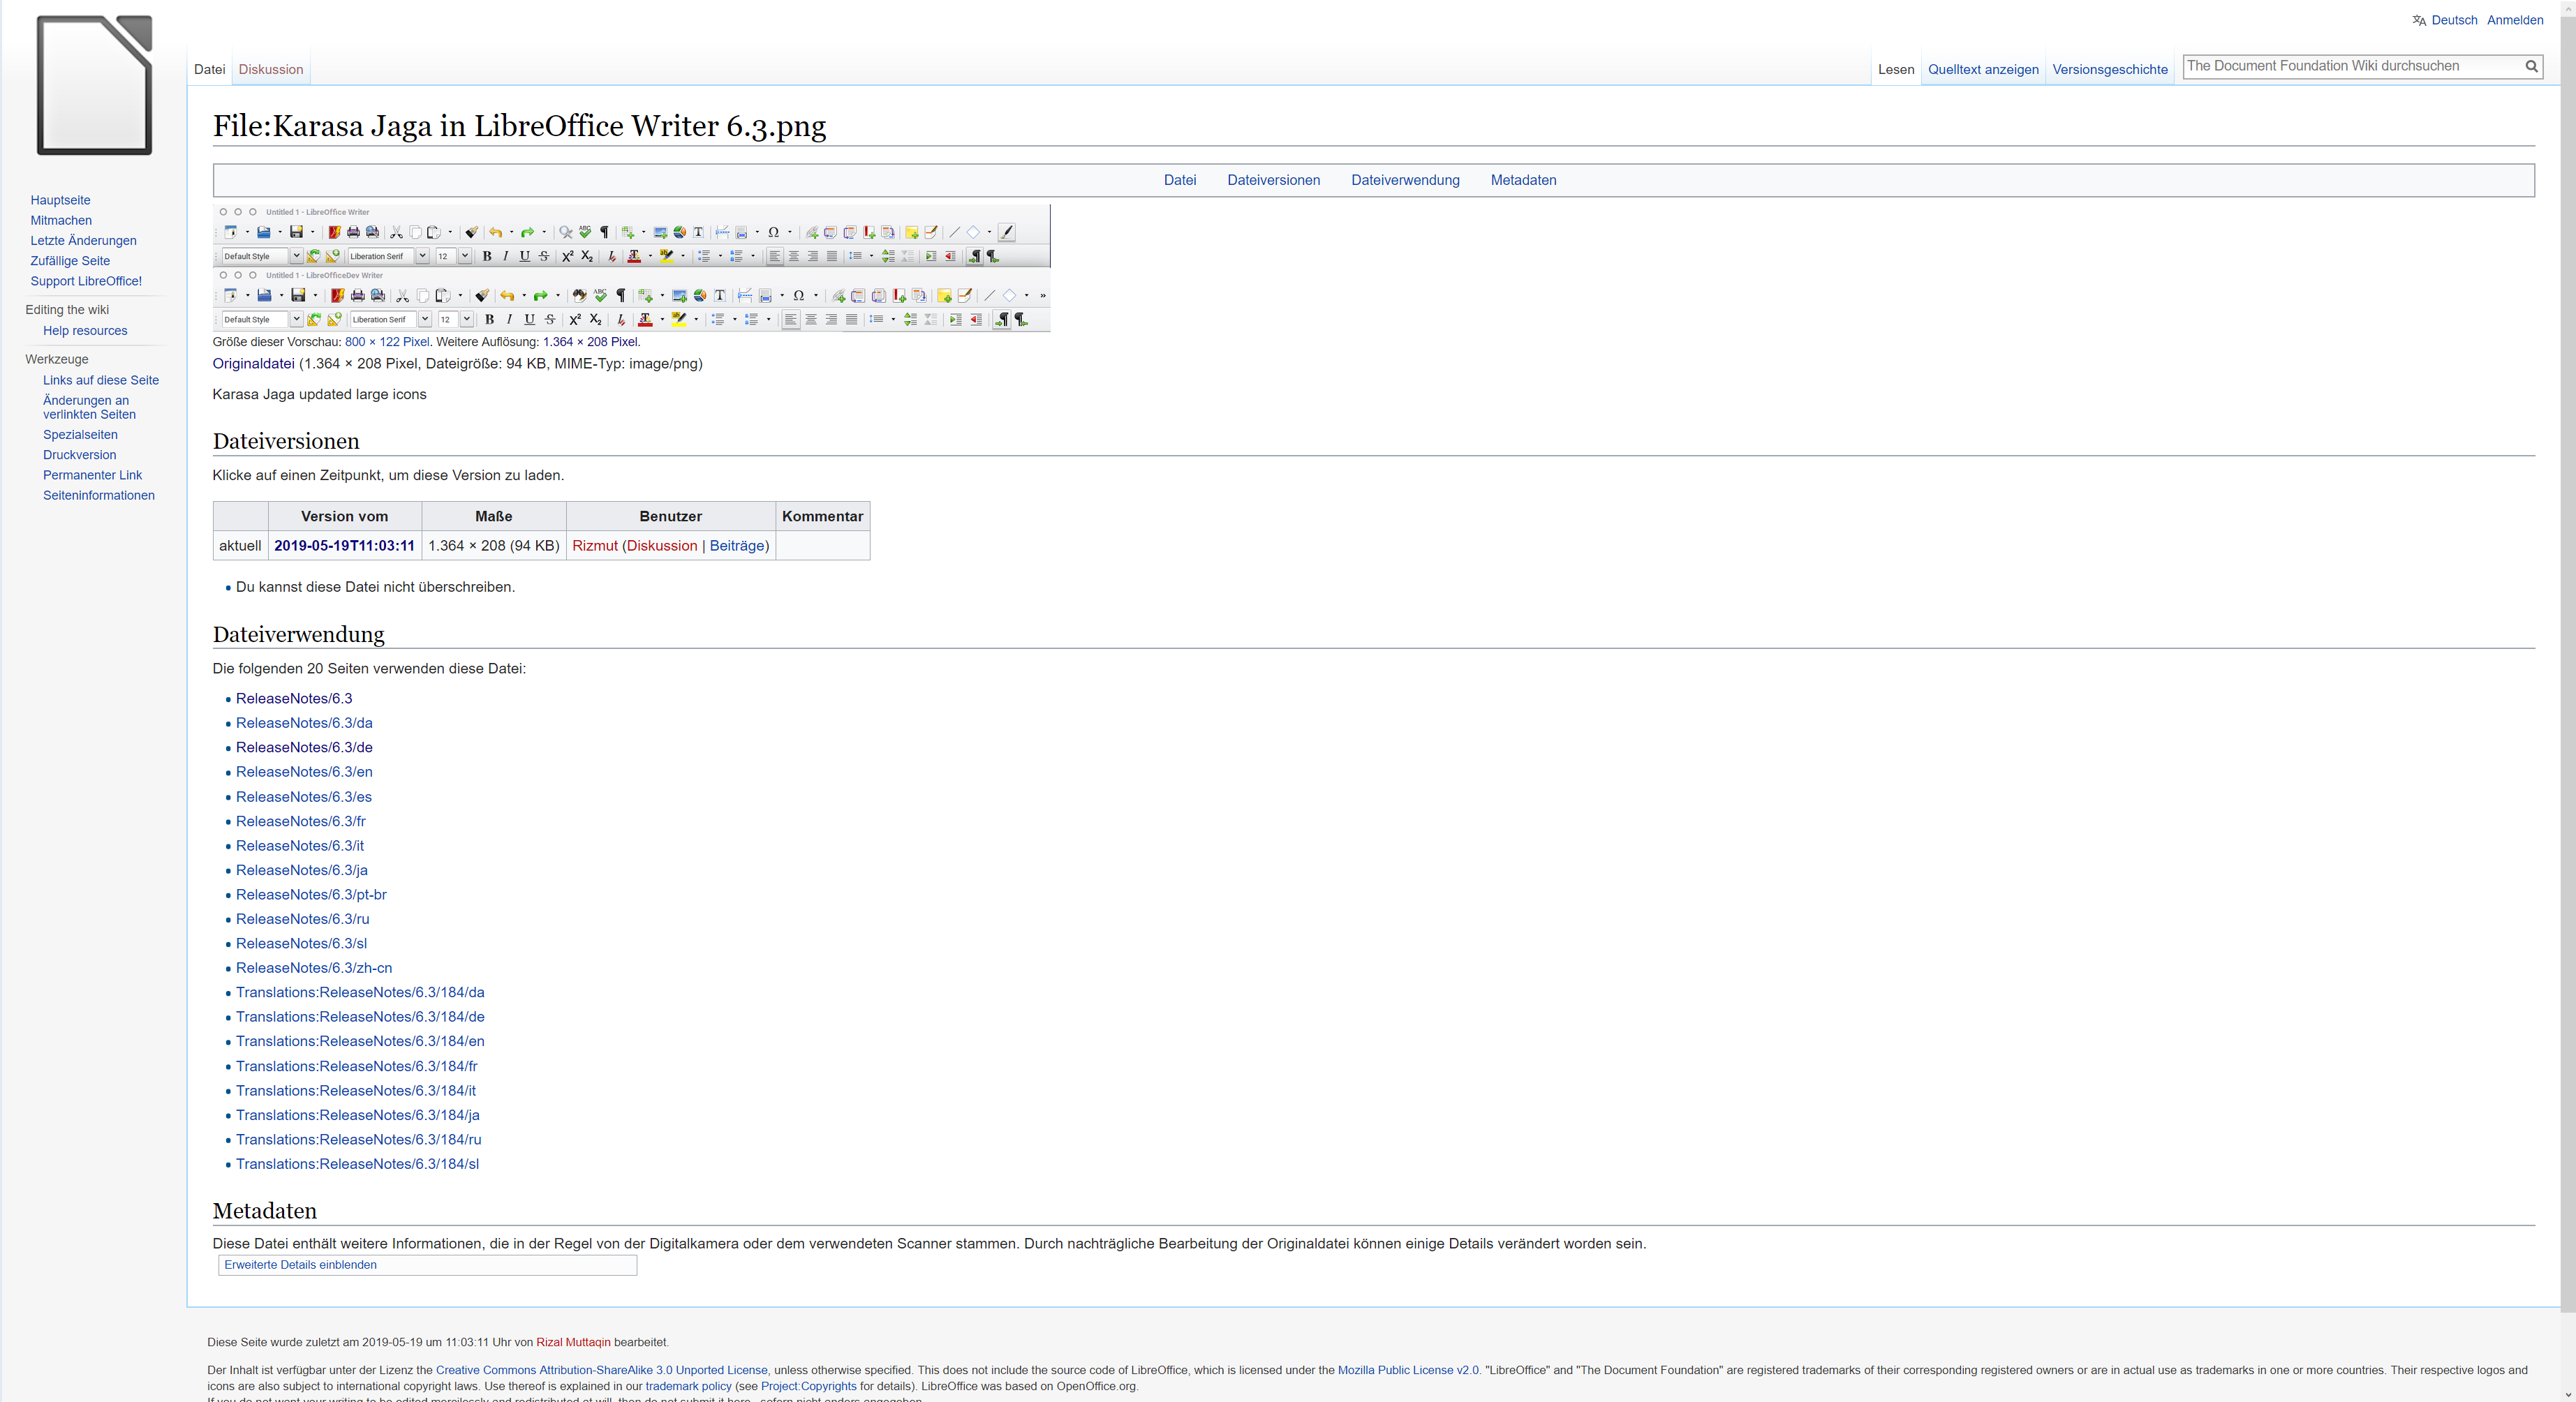The image size is (2576, 1402).
Task: Open ReleaseNotes/6.3/ru
Action: tap(303, 919)
